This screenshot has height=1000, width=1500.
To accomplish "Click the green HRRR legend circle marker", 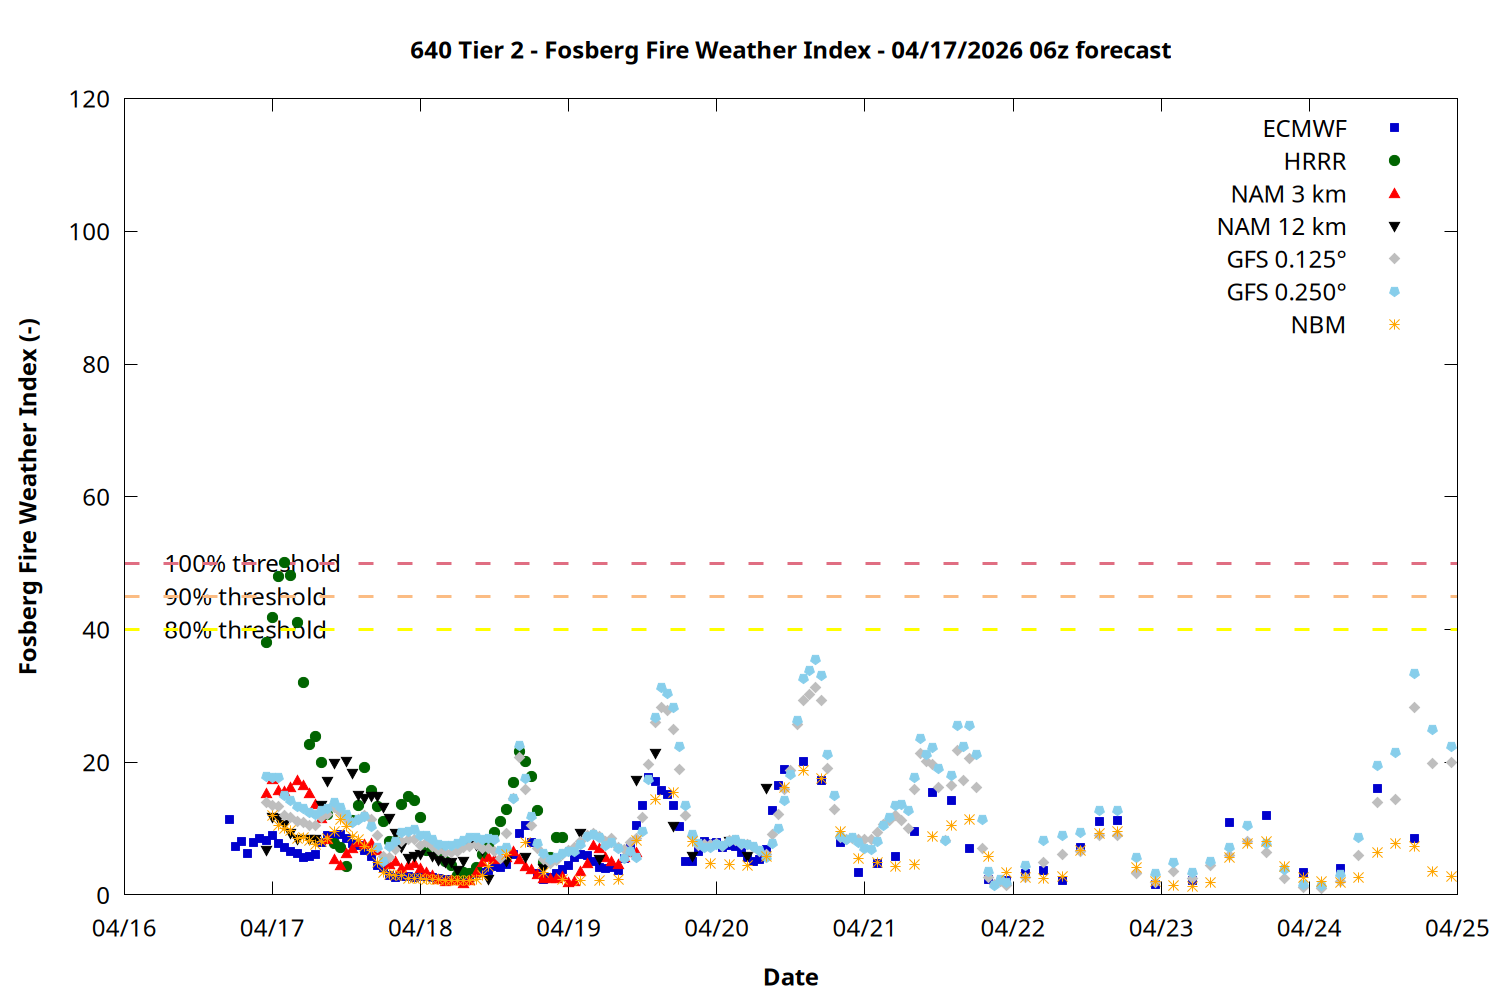I will point(1394,161).
